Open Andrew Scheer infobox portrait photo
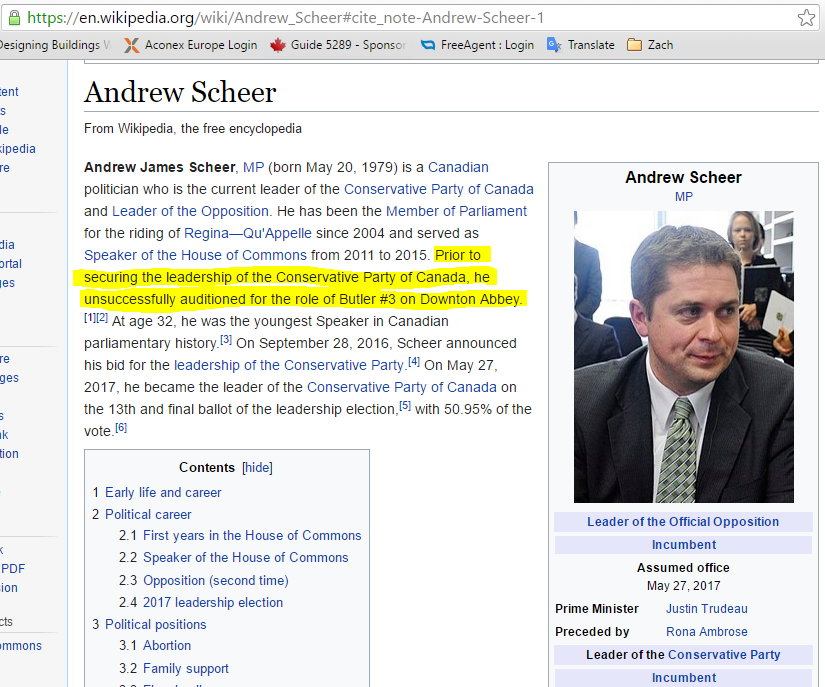Screen dimensions: 825x687 click(x=683, y=357)
